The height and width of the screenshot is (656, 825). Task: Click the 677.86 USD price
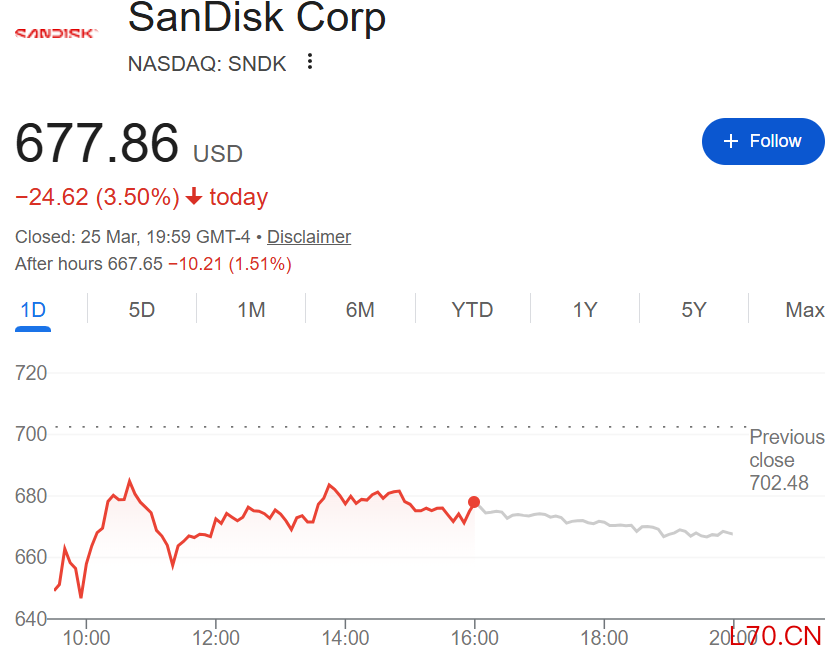point(128,143)
